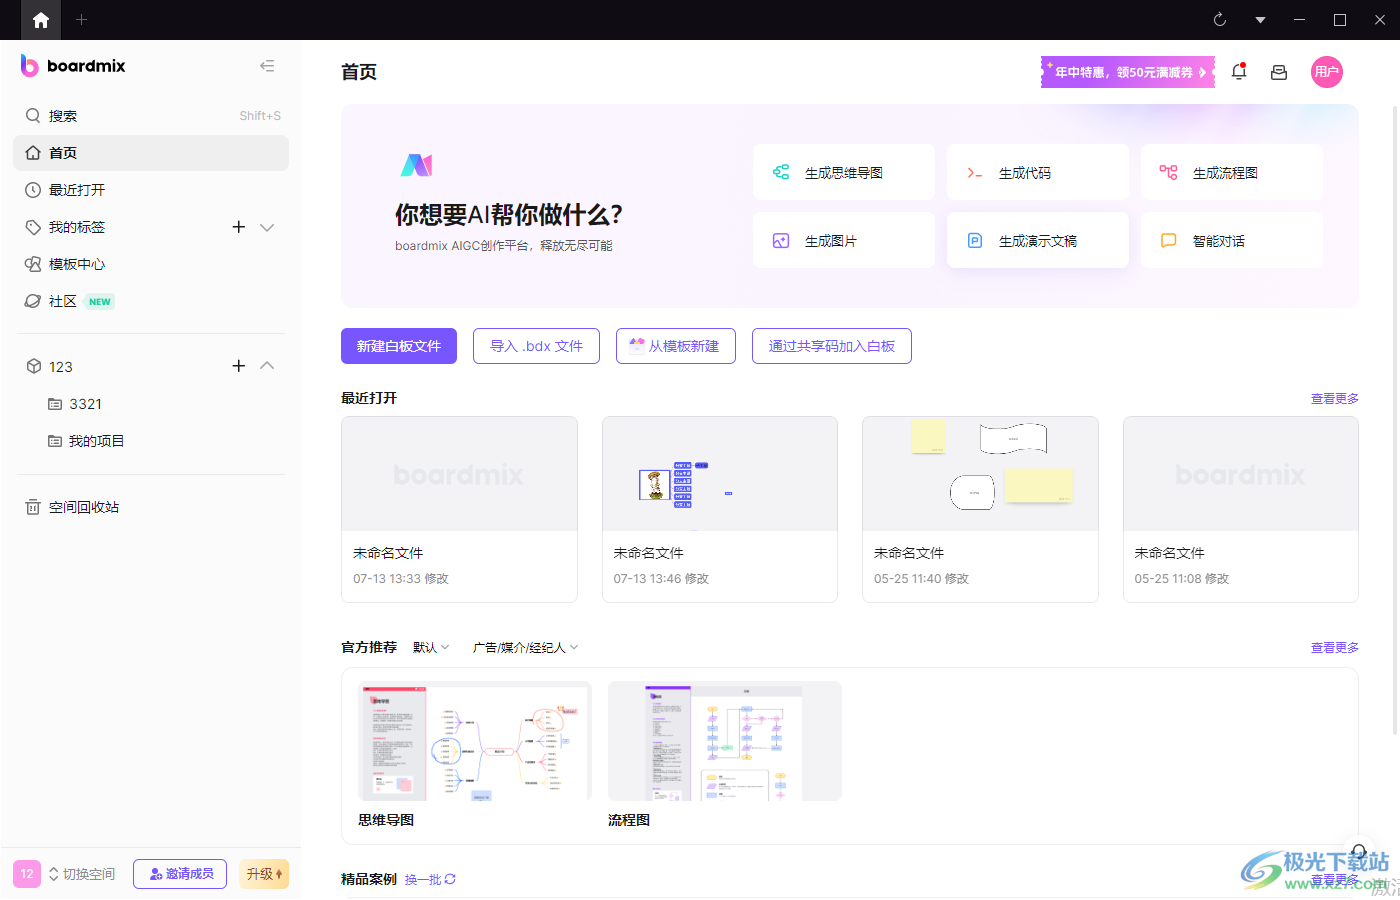The image size is (1400, 900).
Task: Open the 广告/媒介/经纪人 role dropdown
Action: pos(525,648)
